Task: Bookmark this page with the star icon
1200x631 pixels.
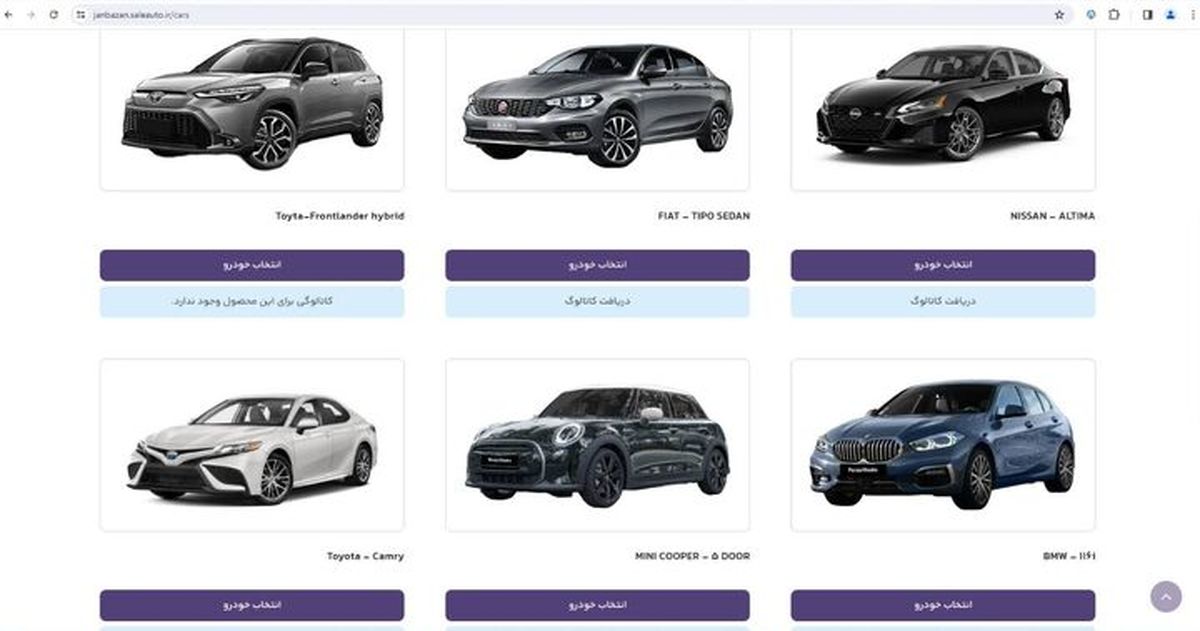Action: click(1059, 15)
